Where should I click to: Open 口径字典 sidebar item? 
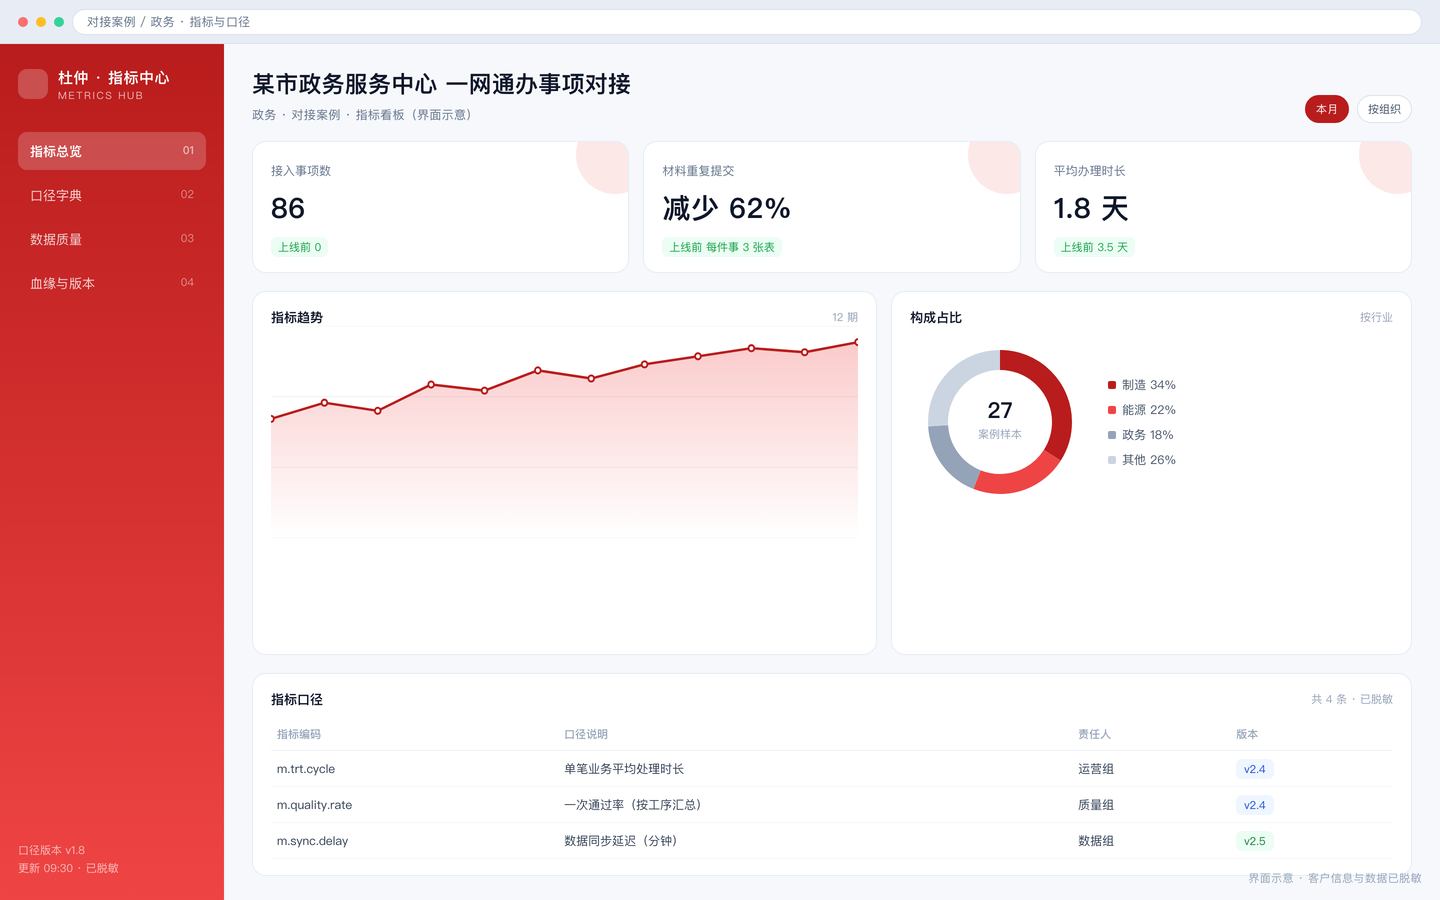pos(112,195)
